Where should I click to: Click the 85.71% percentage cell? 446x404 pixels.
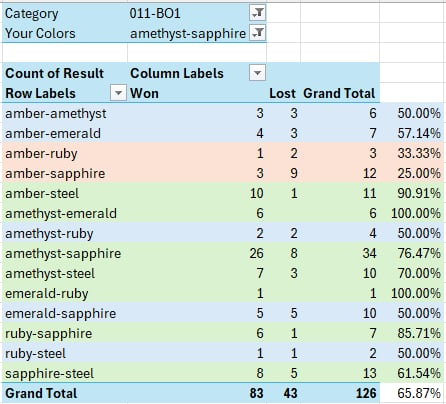click(412, 333)
